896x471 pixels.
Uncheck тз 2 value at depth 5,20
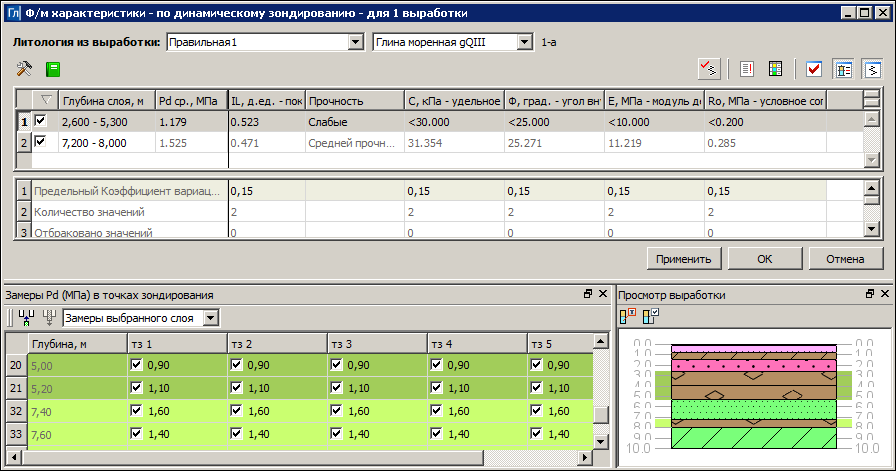[236, 387]
